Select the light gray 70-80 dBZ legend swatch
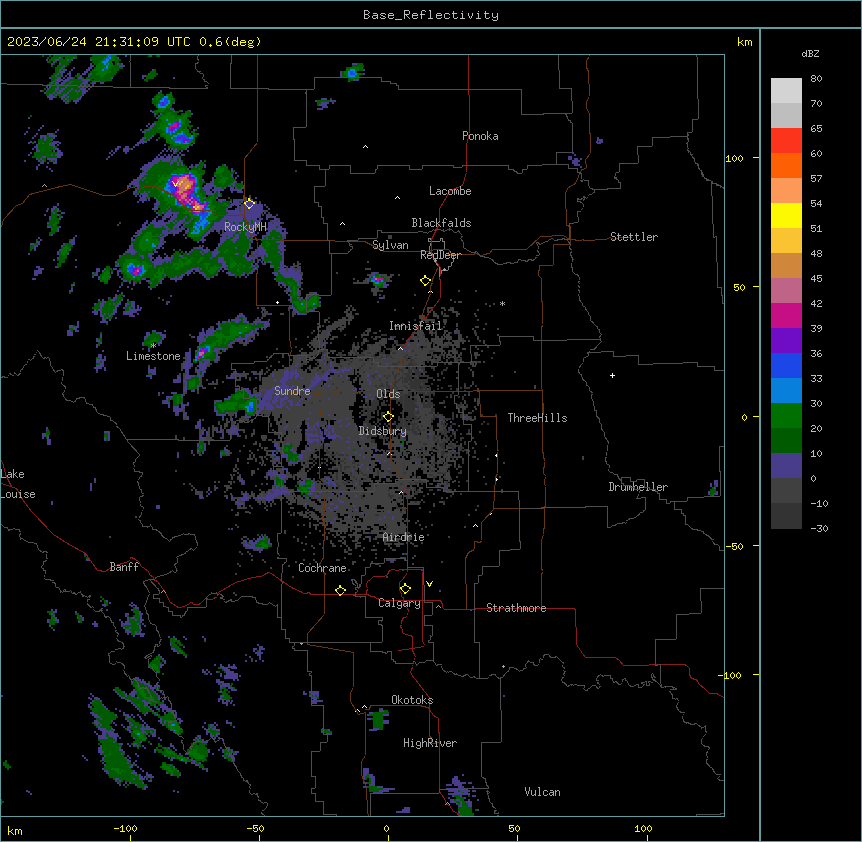Viewport: 862px width, 842px height. tap(786, 91)
